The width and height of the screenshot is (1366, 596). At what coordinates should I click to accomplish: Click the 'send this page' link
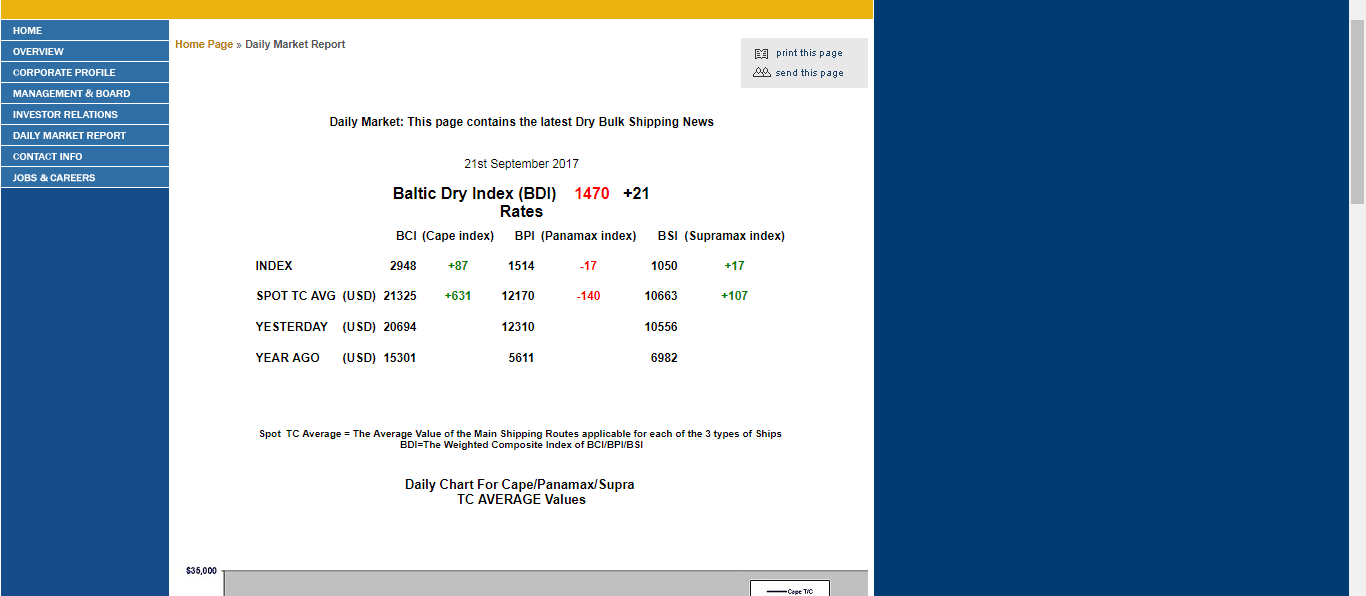pos(809,73)
